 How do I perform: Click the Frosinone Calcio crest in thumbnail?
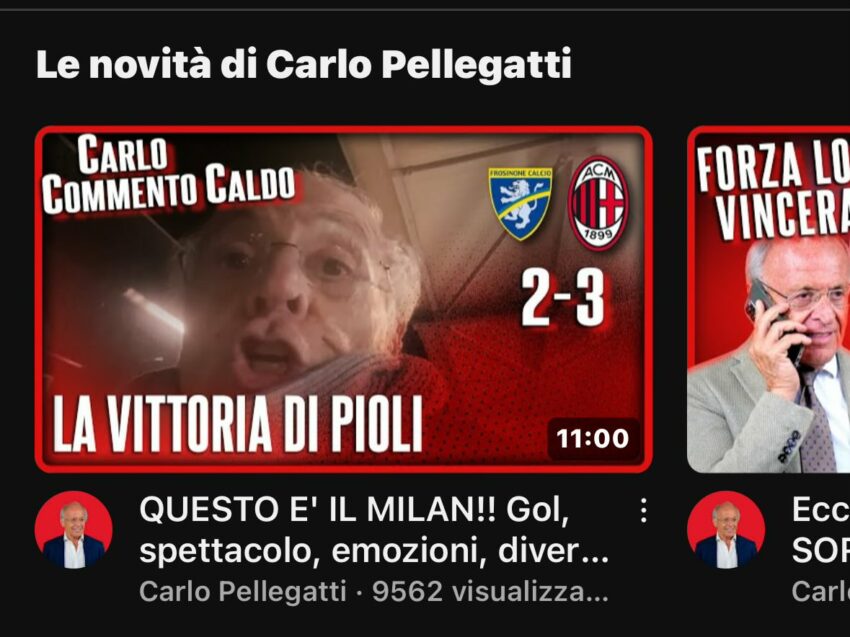[520, 203]
